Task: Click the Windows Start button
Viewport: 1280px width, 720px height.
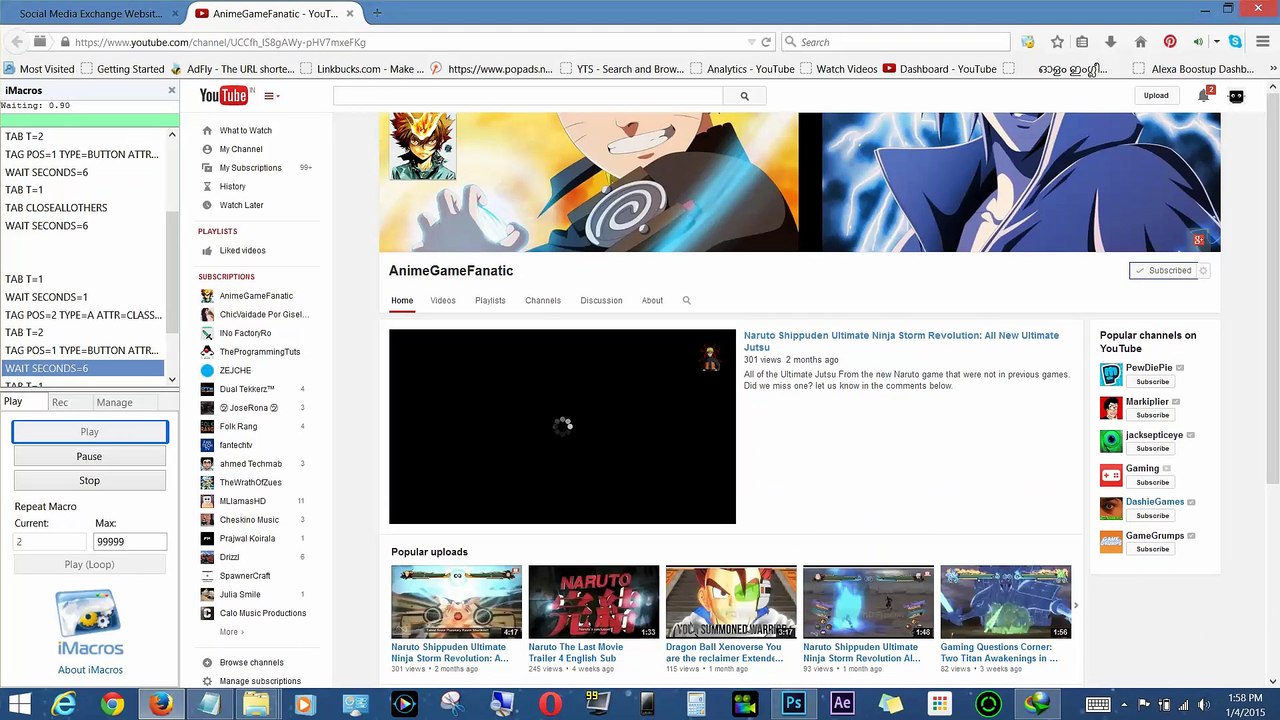Action: [x=19, y=704]
